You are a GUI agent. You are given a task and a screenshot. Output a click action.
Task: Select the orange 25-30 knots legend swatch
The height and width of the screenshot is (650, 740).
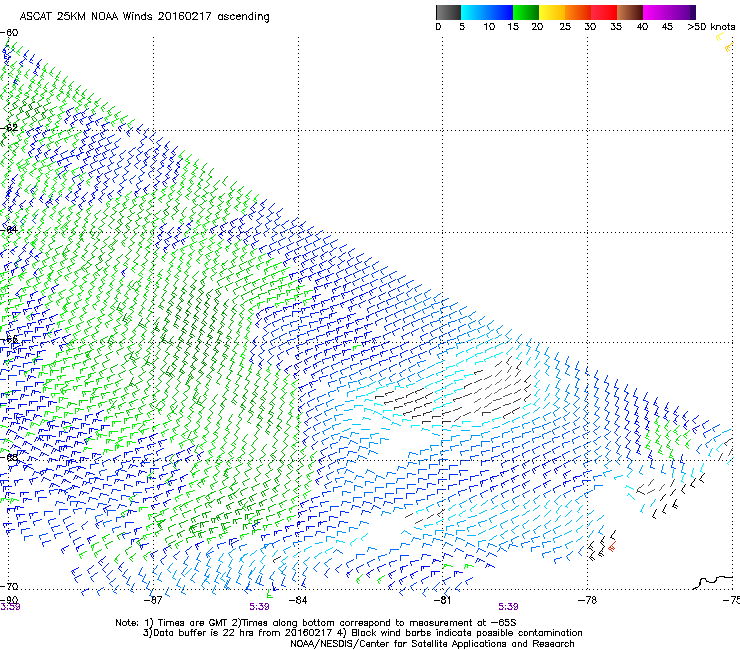[578, 12]
